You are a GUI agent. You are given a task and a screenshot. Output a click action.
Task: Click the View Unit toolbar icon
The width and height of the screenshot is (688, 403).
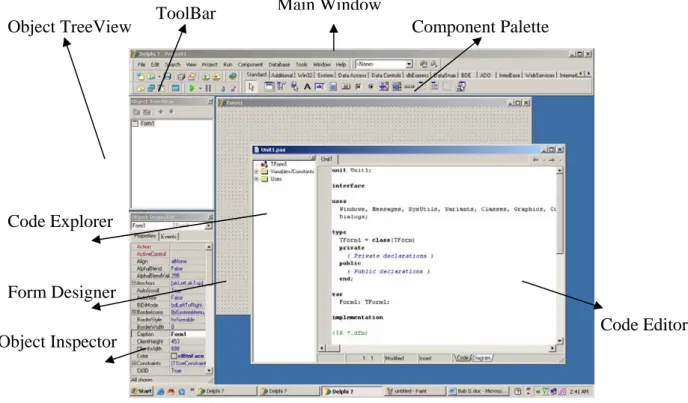[140, 88]
